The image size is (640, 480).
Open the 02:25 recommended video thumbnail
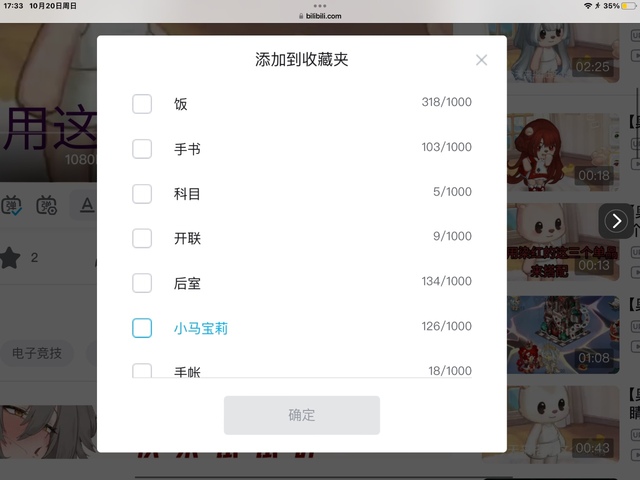point(563,53)
